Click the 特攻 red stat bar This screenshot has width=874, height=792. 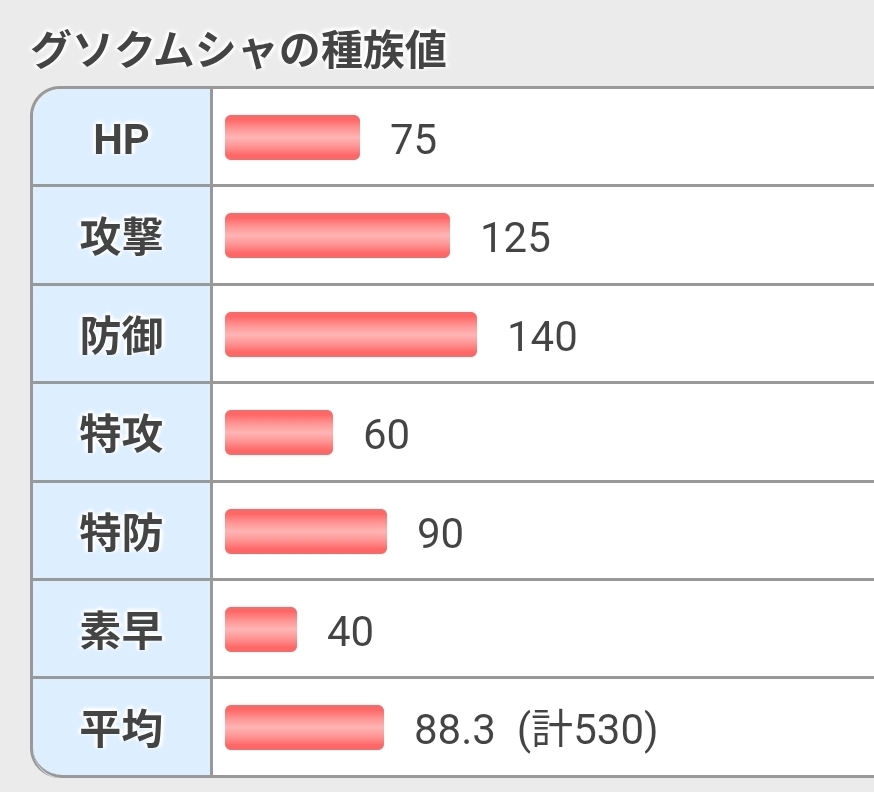point(279,432)
